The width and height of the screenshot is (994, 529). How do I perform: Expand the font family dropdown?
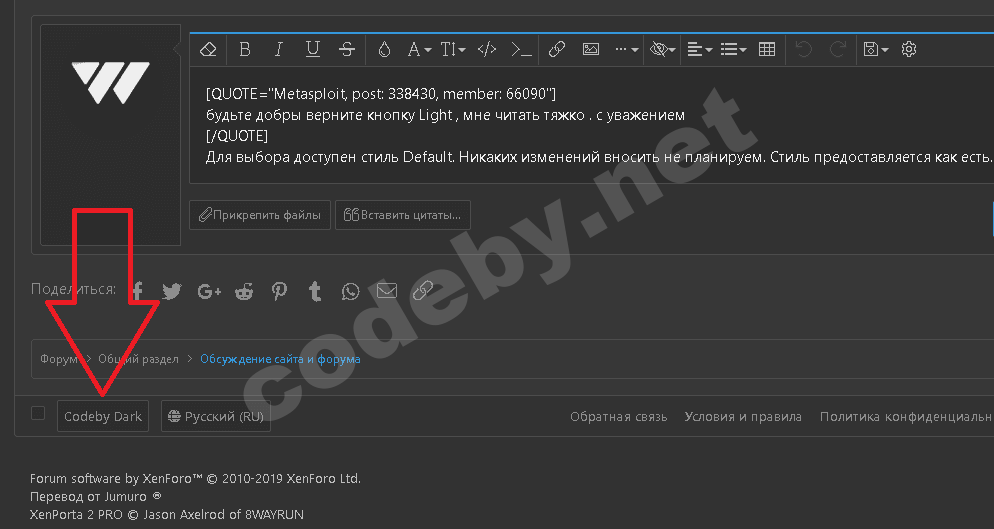(419, 49)
